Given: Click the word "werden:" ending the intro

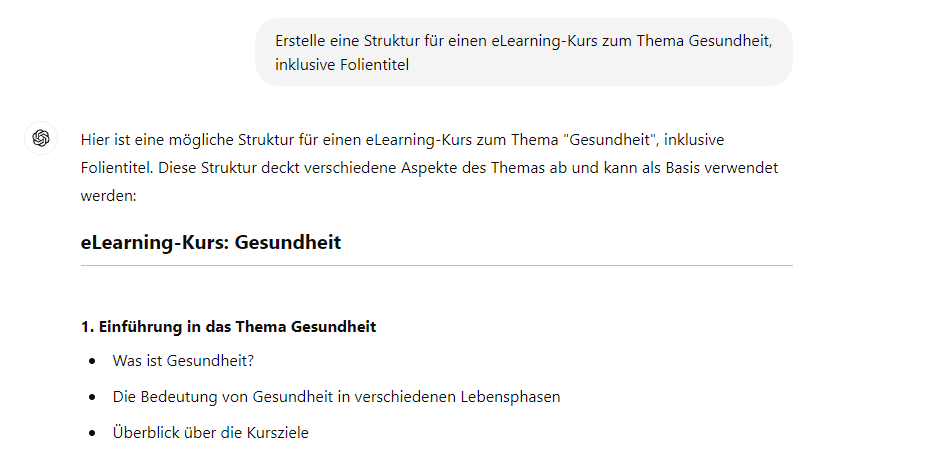Looking at the screenshot, I should (108, 196).
